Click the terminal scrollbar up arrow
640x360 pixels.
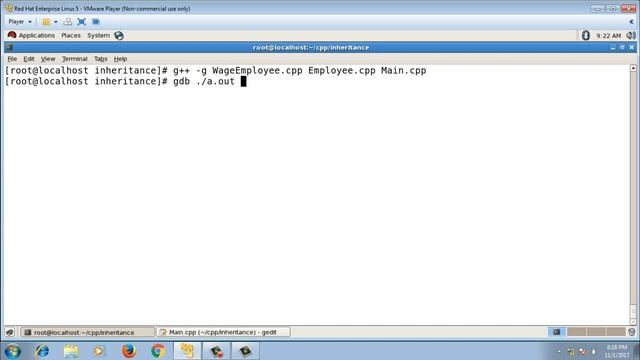633,68
